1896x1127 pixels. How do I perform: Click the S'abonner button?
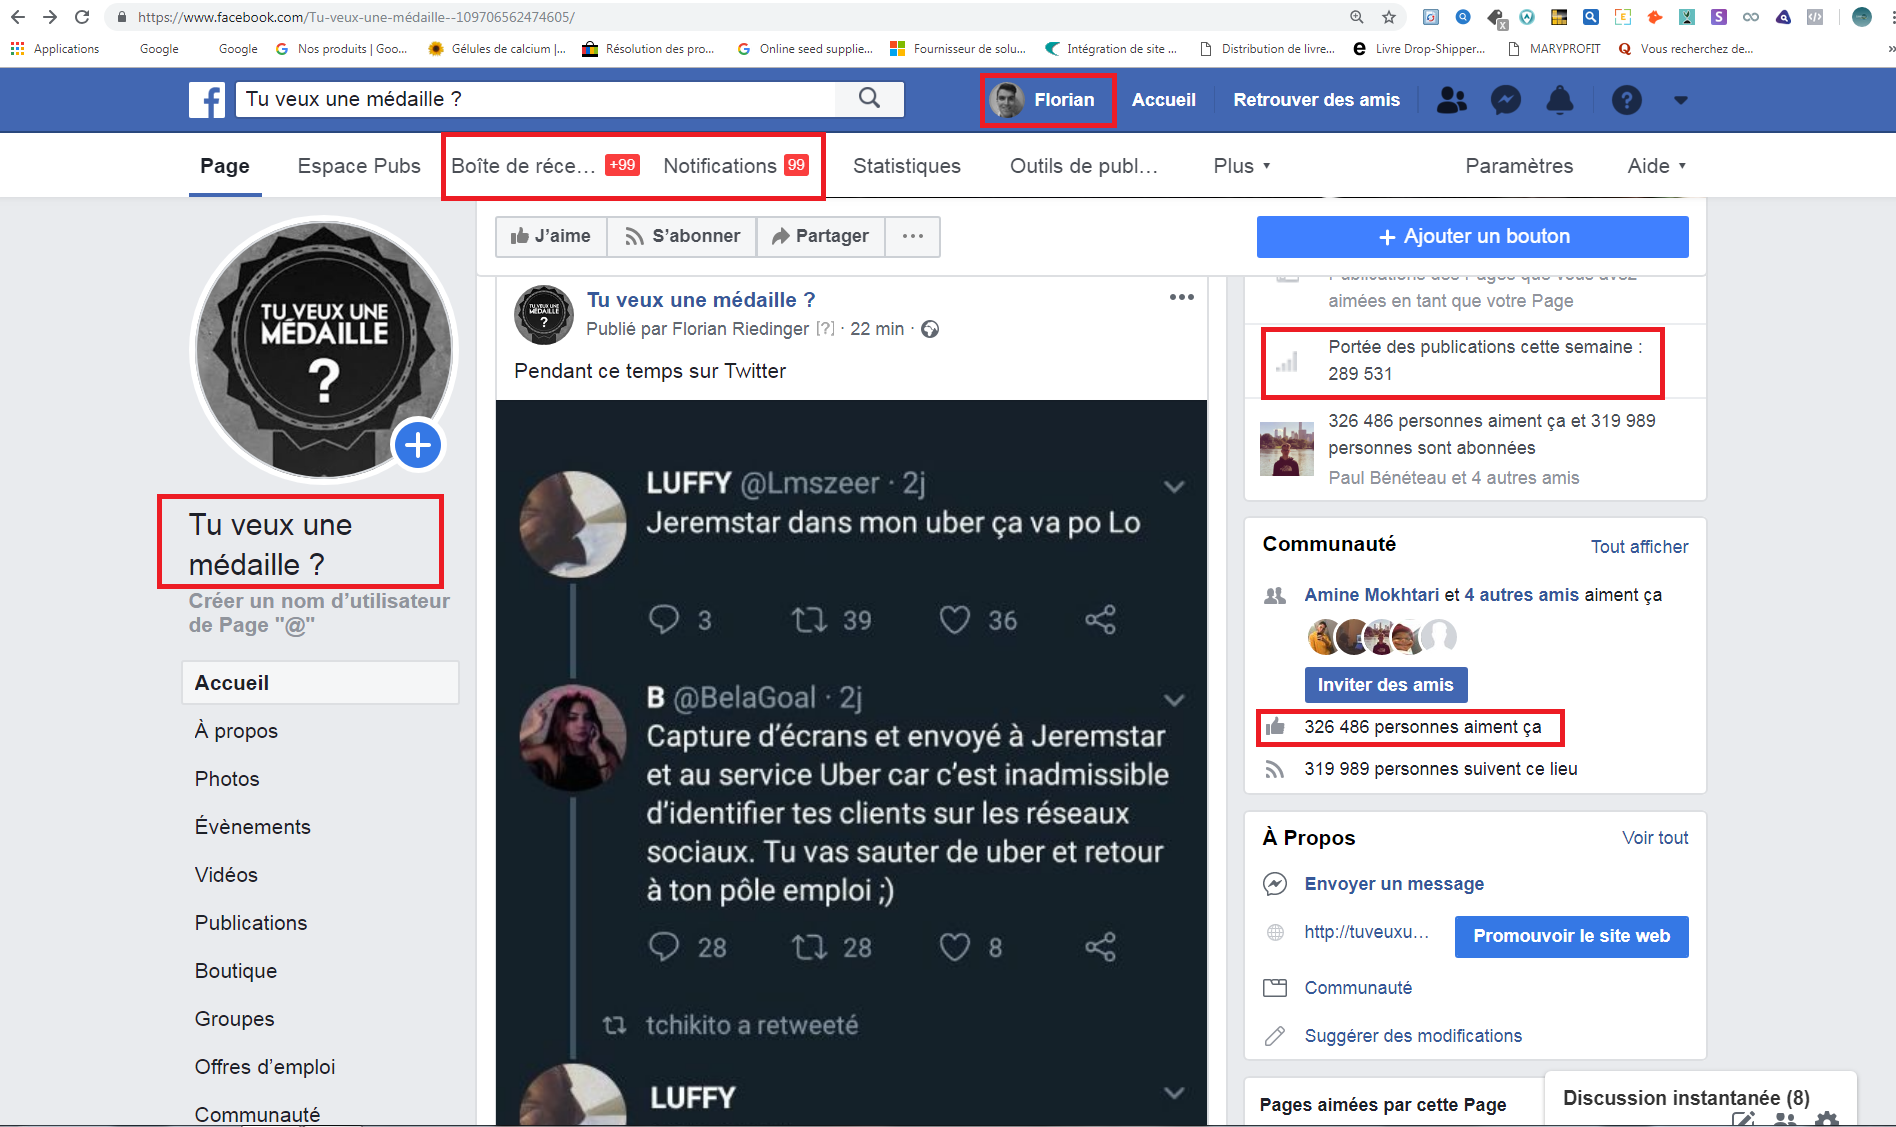[682, 237]
